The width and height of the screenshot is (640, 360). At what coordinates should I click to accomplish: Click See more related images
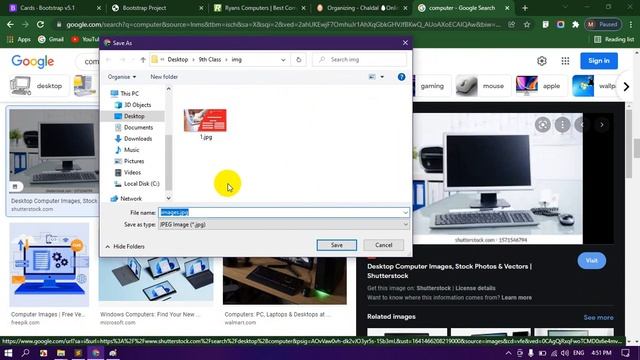[x=598, y=317]
